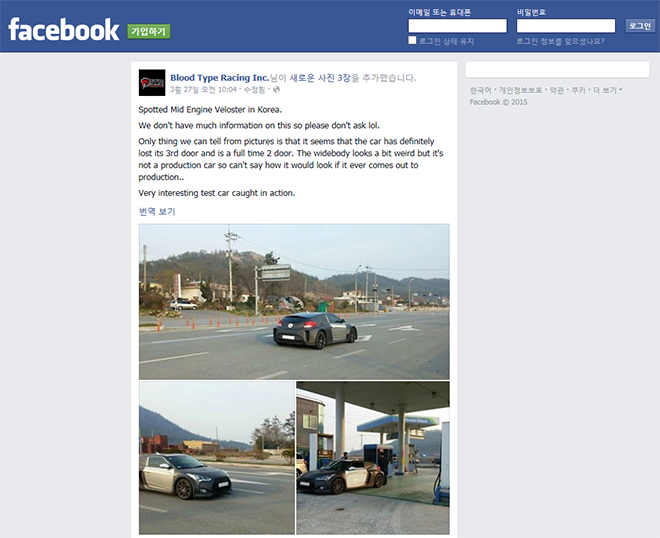Expand the 더 보기 footer dropdown

click(607, 90)
